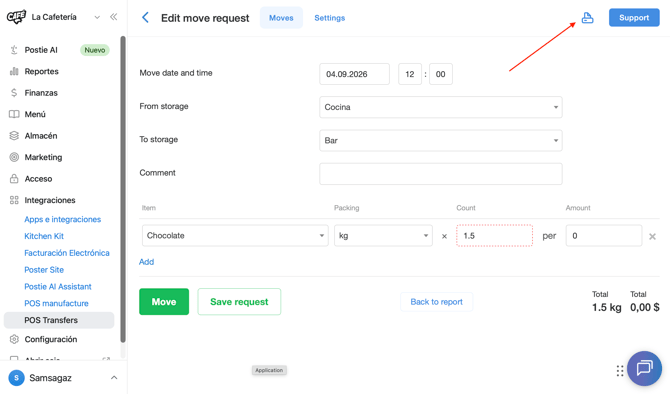Viewport: 670px width, 394px height.
Task: Click the total cost 0,00 $
Action: [x=644, y=307]
